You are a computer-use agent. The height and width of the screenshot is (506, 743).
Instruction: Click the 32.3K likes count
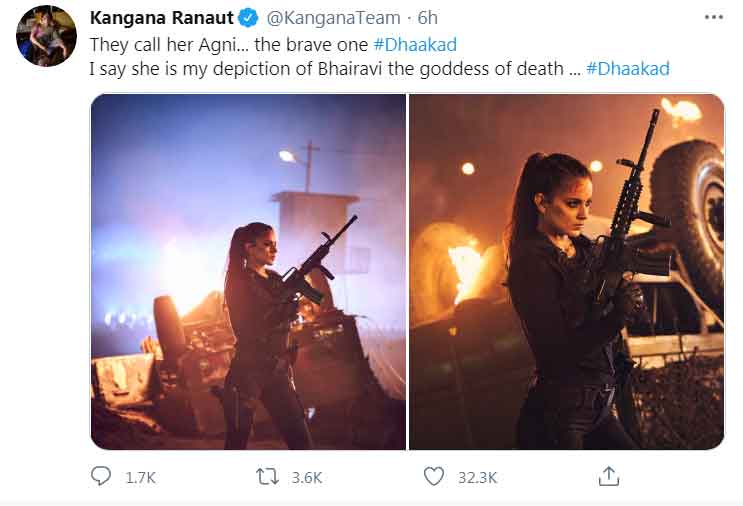click(478, 478)
